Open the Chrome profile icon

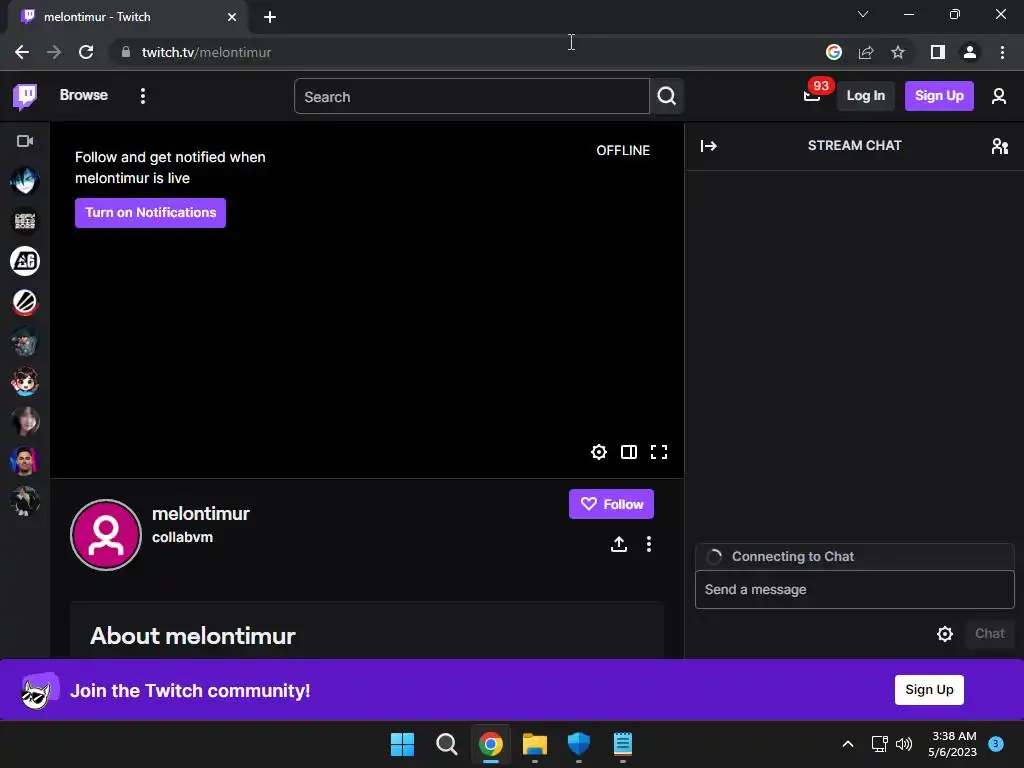pos(970,52)
